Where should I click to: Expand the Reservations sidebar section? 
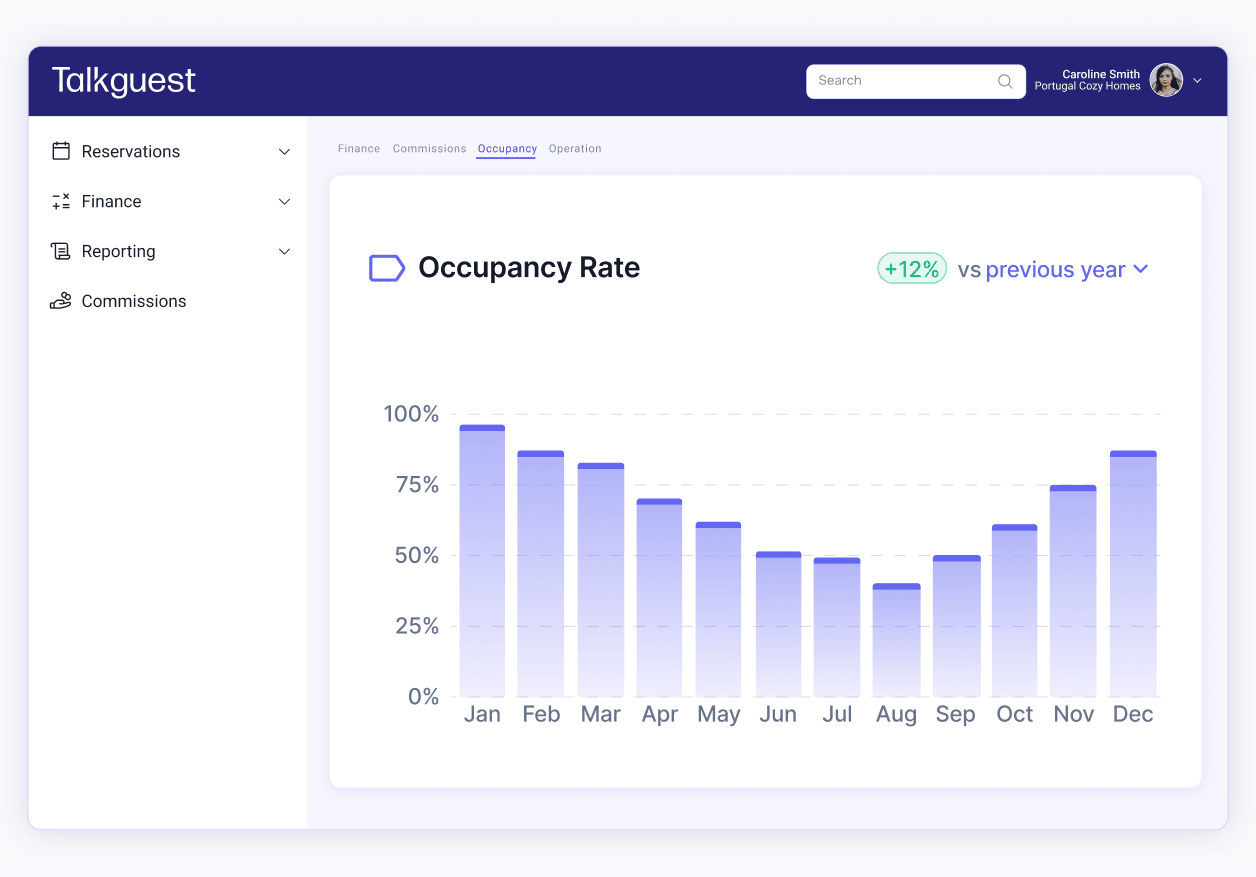tap(285, 151)
